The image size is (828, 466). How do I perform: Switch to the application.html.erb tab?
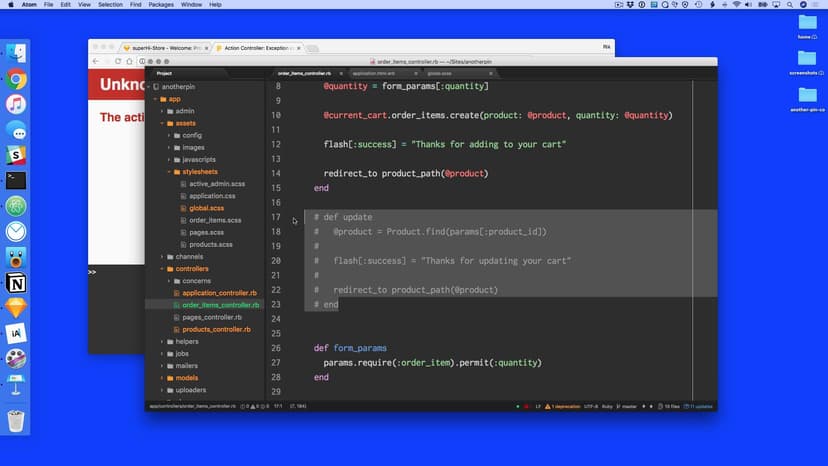tap(374, 73)
